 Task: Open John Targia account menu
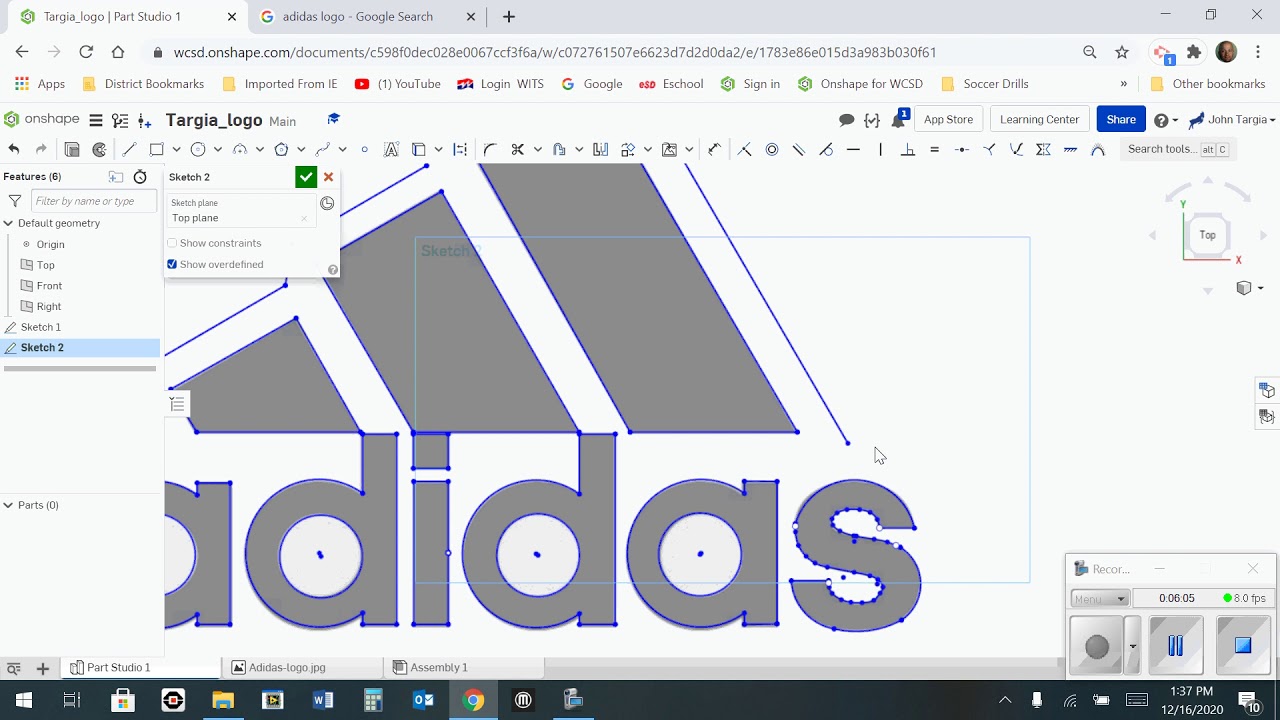click(x=1233, y=120)
